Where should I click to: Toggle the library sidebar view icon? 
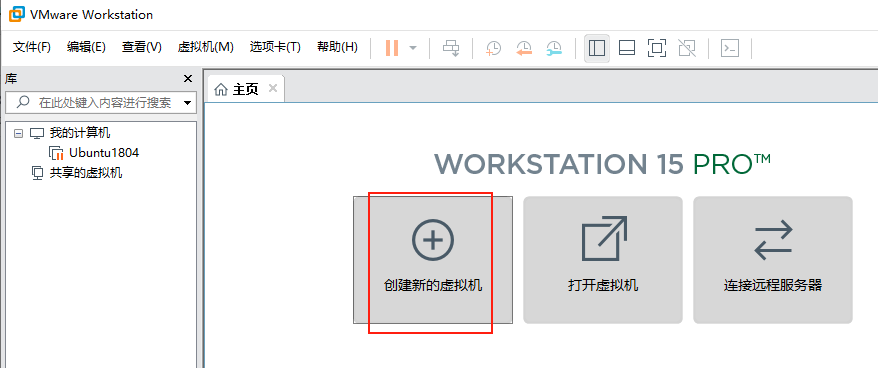point(597,48)
